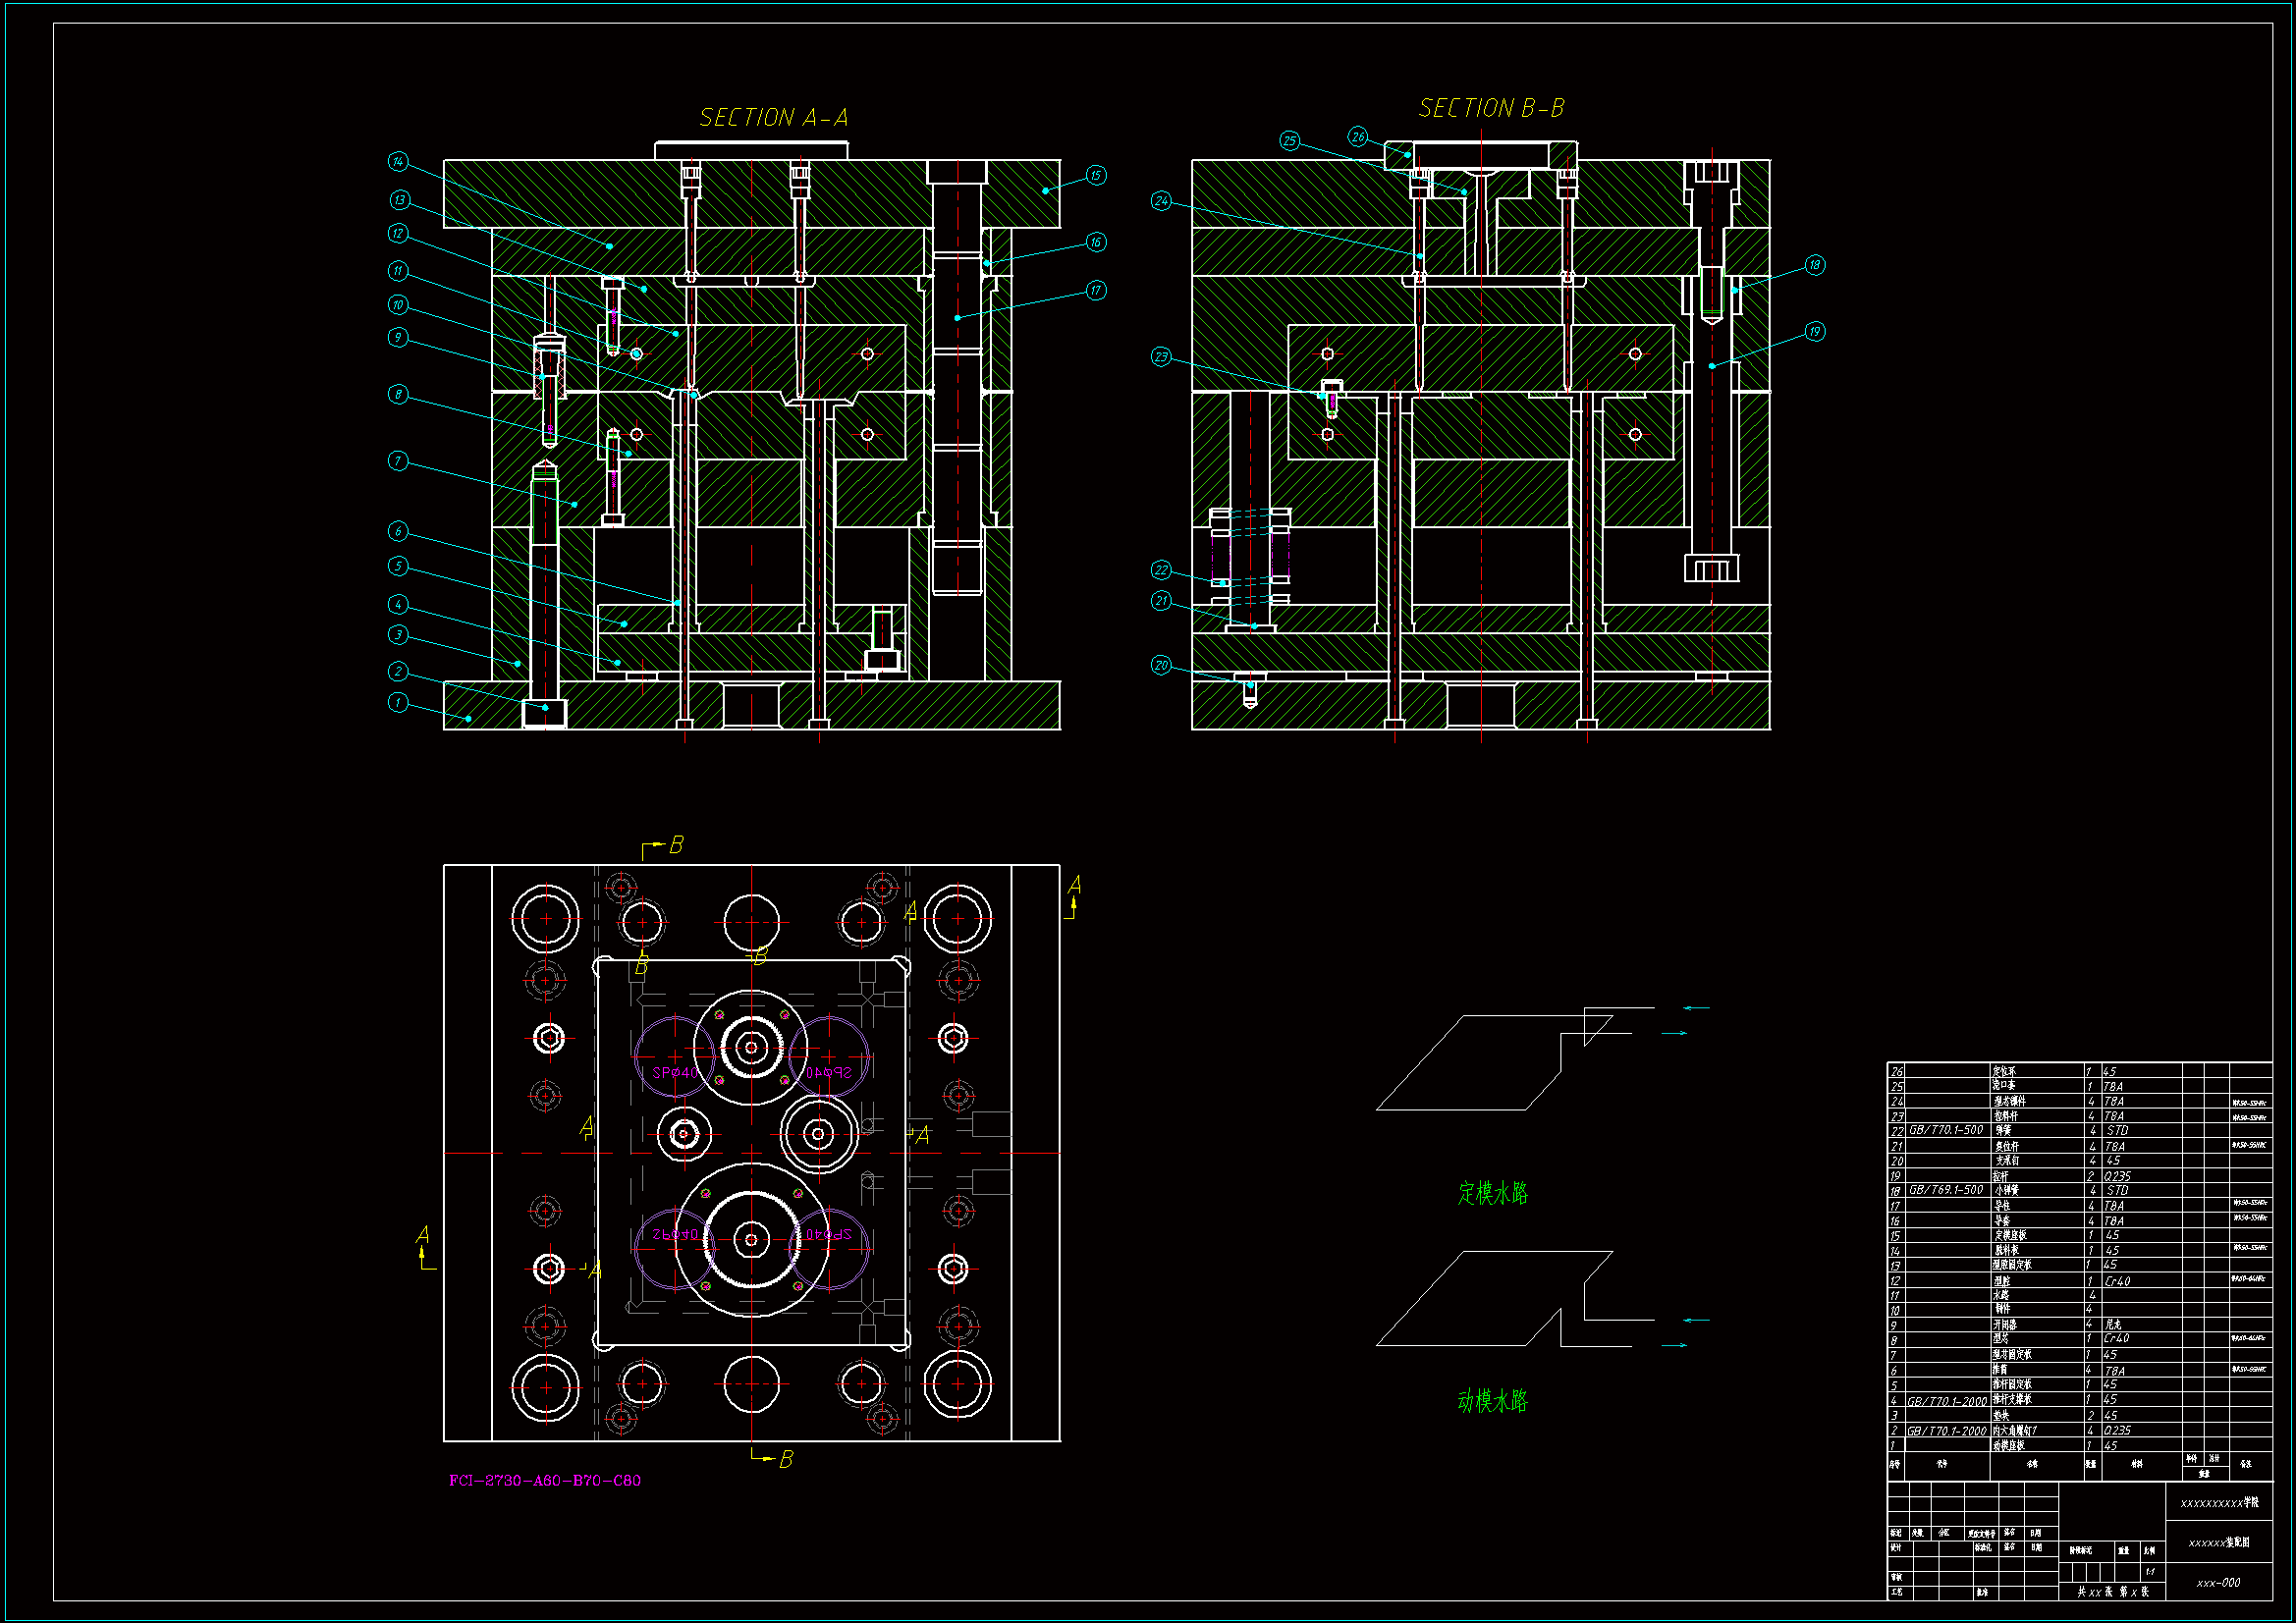Click the B section marker above plan view
Viewport: 2296px width, 1623px height.
click(x=676, y=846)
